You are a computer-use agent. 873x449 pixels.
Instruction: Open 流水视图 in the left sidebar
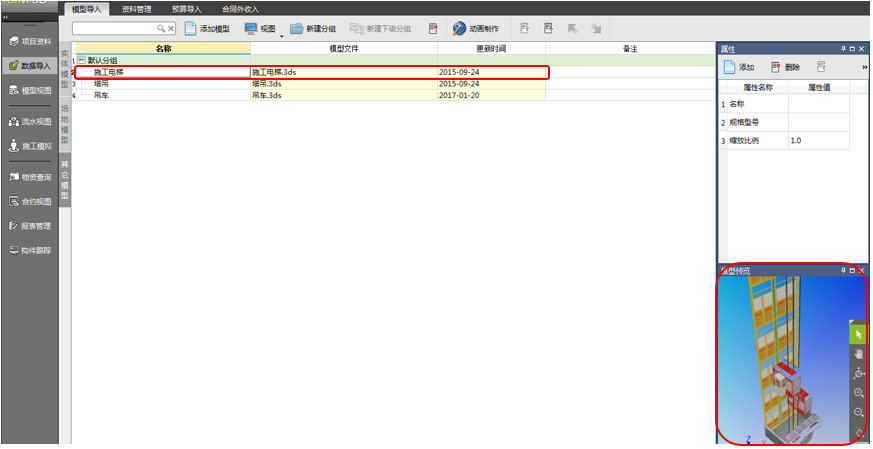[x=30, y=121]
